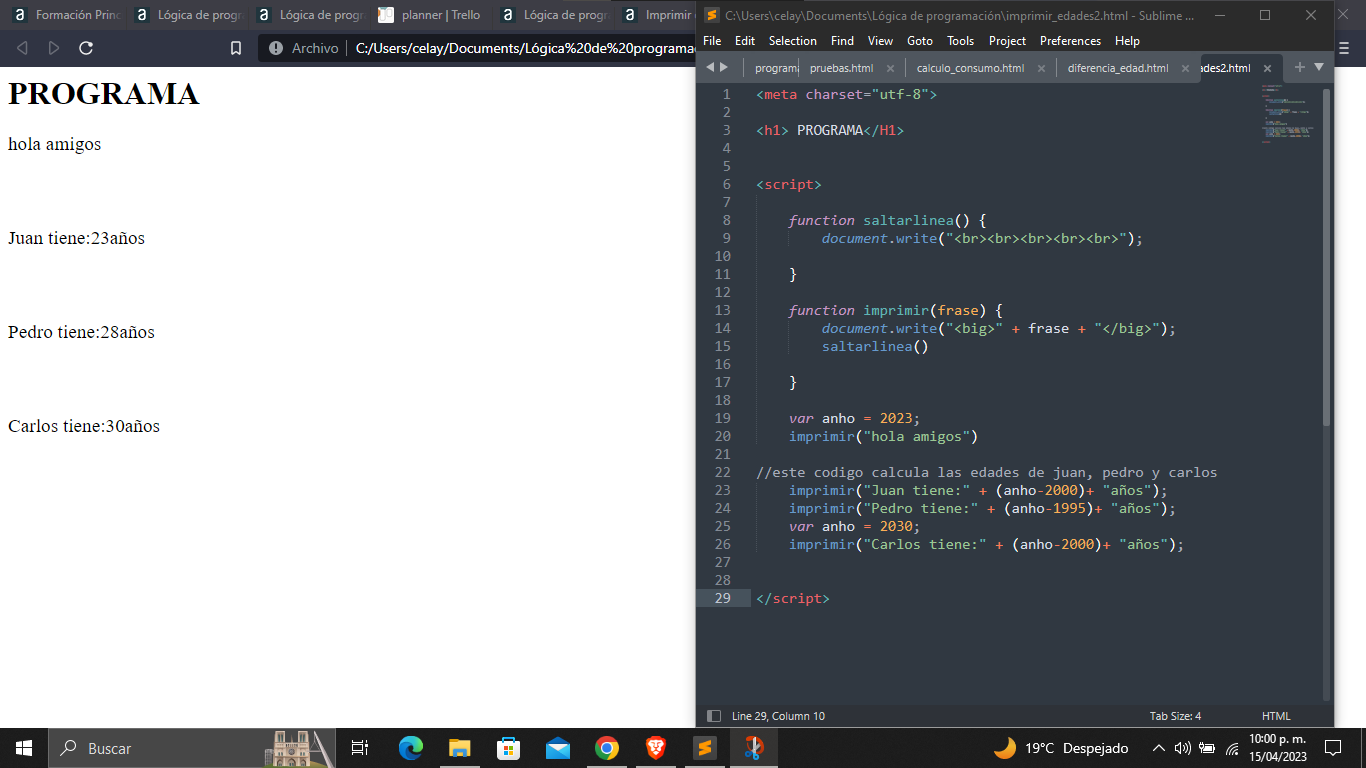
Task: Open the volume control in the tray
Action: (1182, 748)
